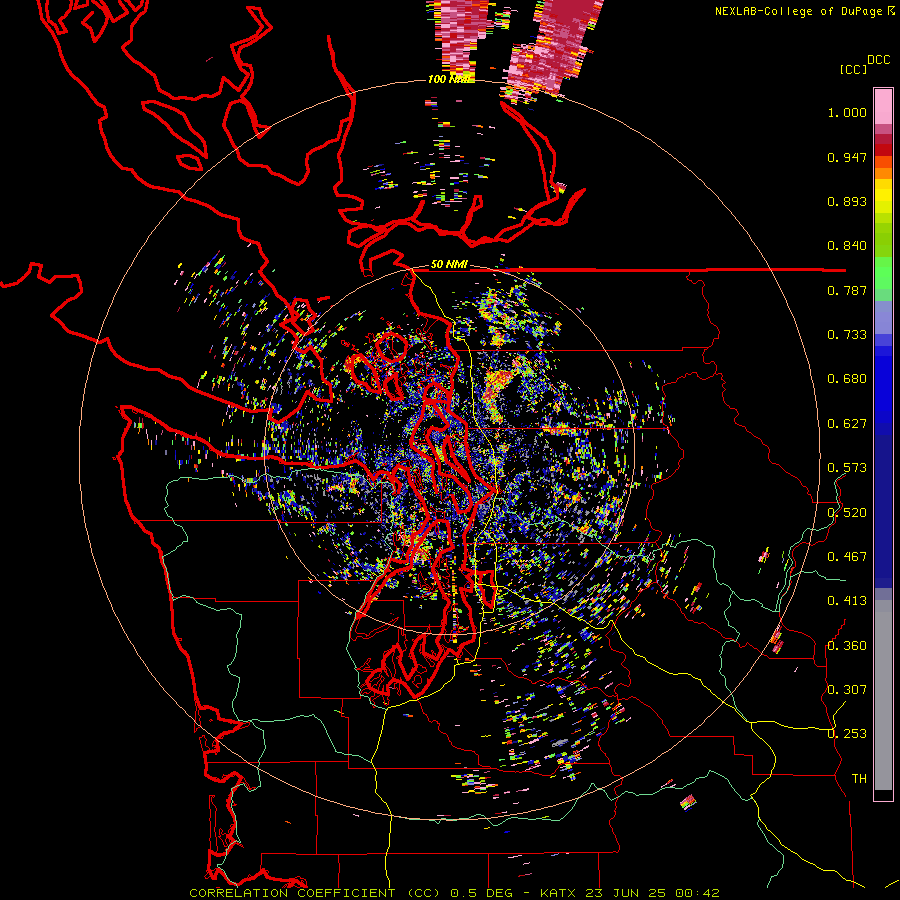Select the 0.413 scale label
900x900 pixels.
[x=847, y=601]
